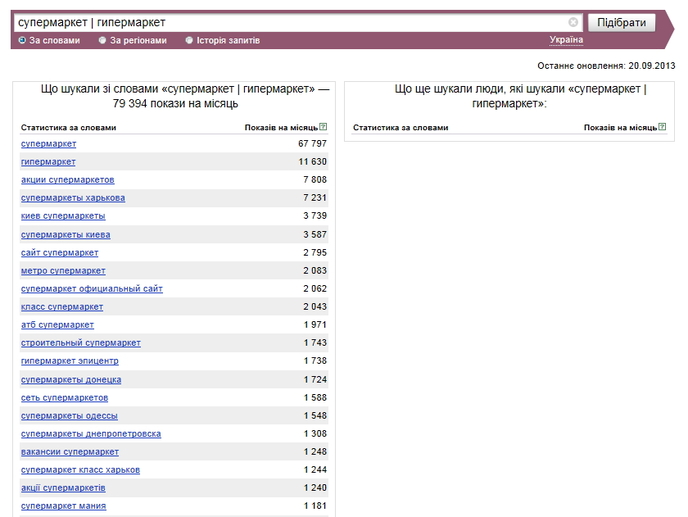688x517 pixels.
Task: Click the value '1 248' in the table
Action: pyautogui.click(x=315, y=452)
